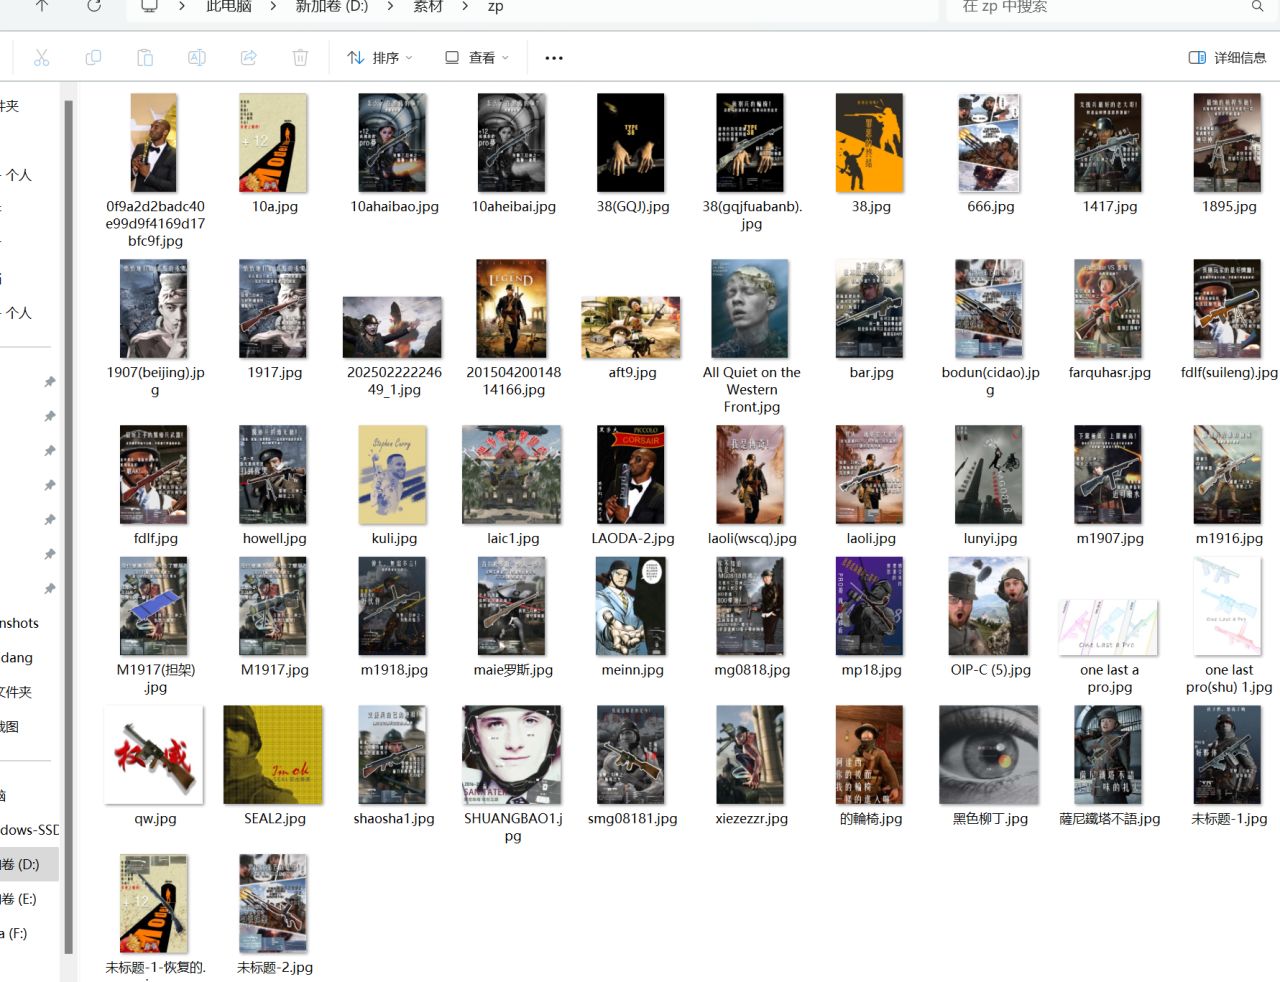Select file lunyi.jpg
Viewport: 1280px width, 982px height.
(990, 486)
